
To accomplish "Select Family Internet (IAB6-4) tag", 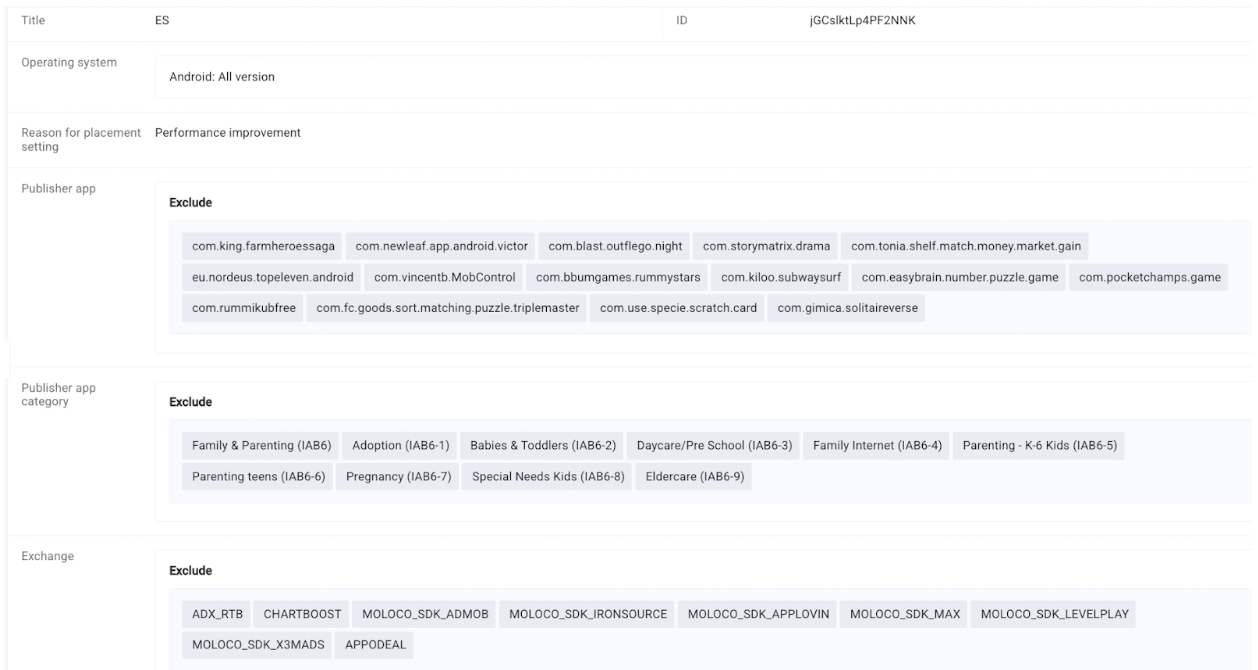I will (x=877, y=445).
